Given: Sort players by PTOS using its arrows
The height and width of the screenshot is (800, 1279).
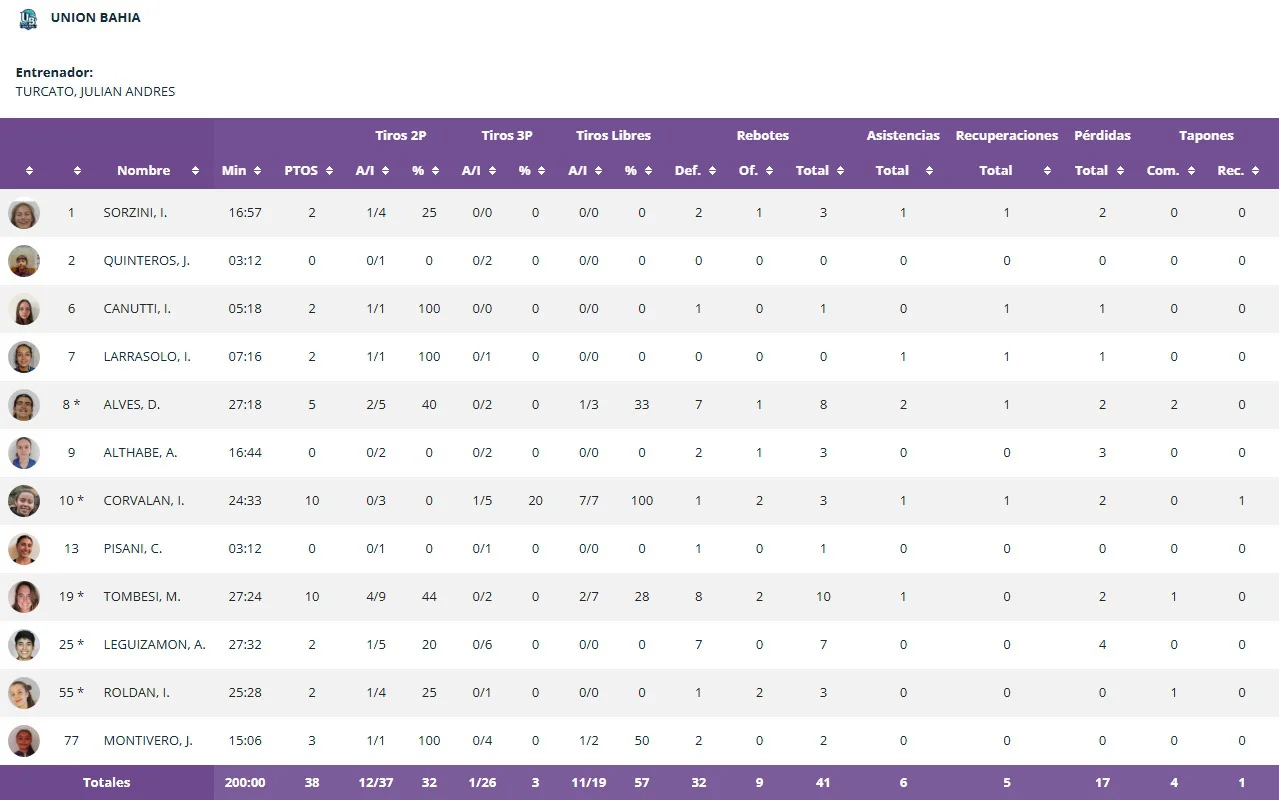Looking at the screenshot, I should click(330, 171).
